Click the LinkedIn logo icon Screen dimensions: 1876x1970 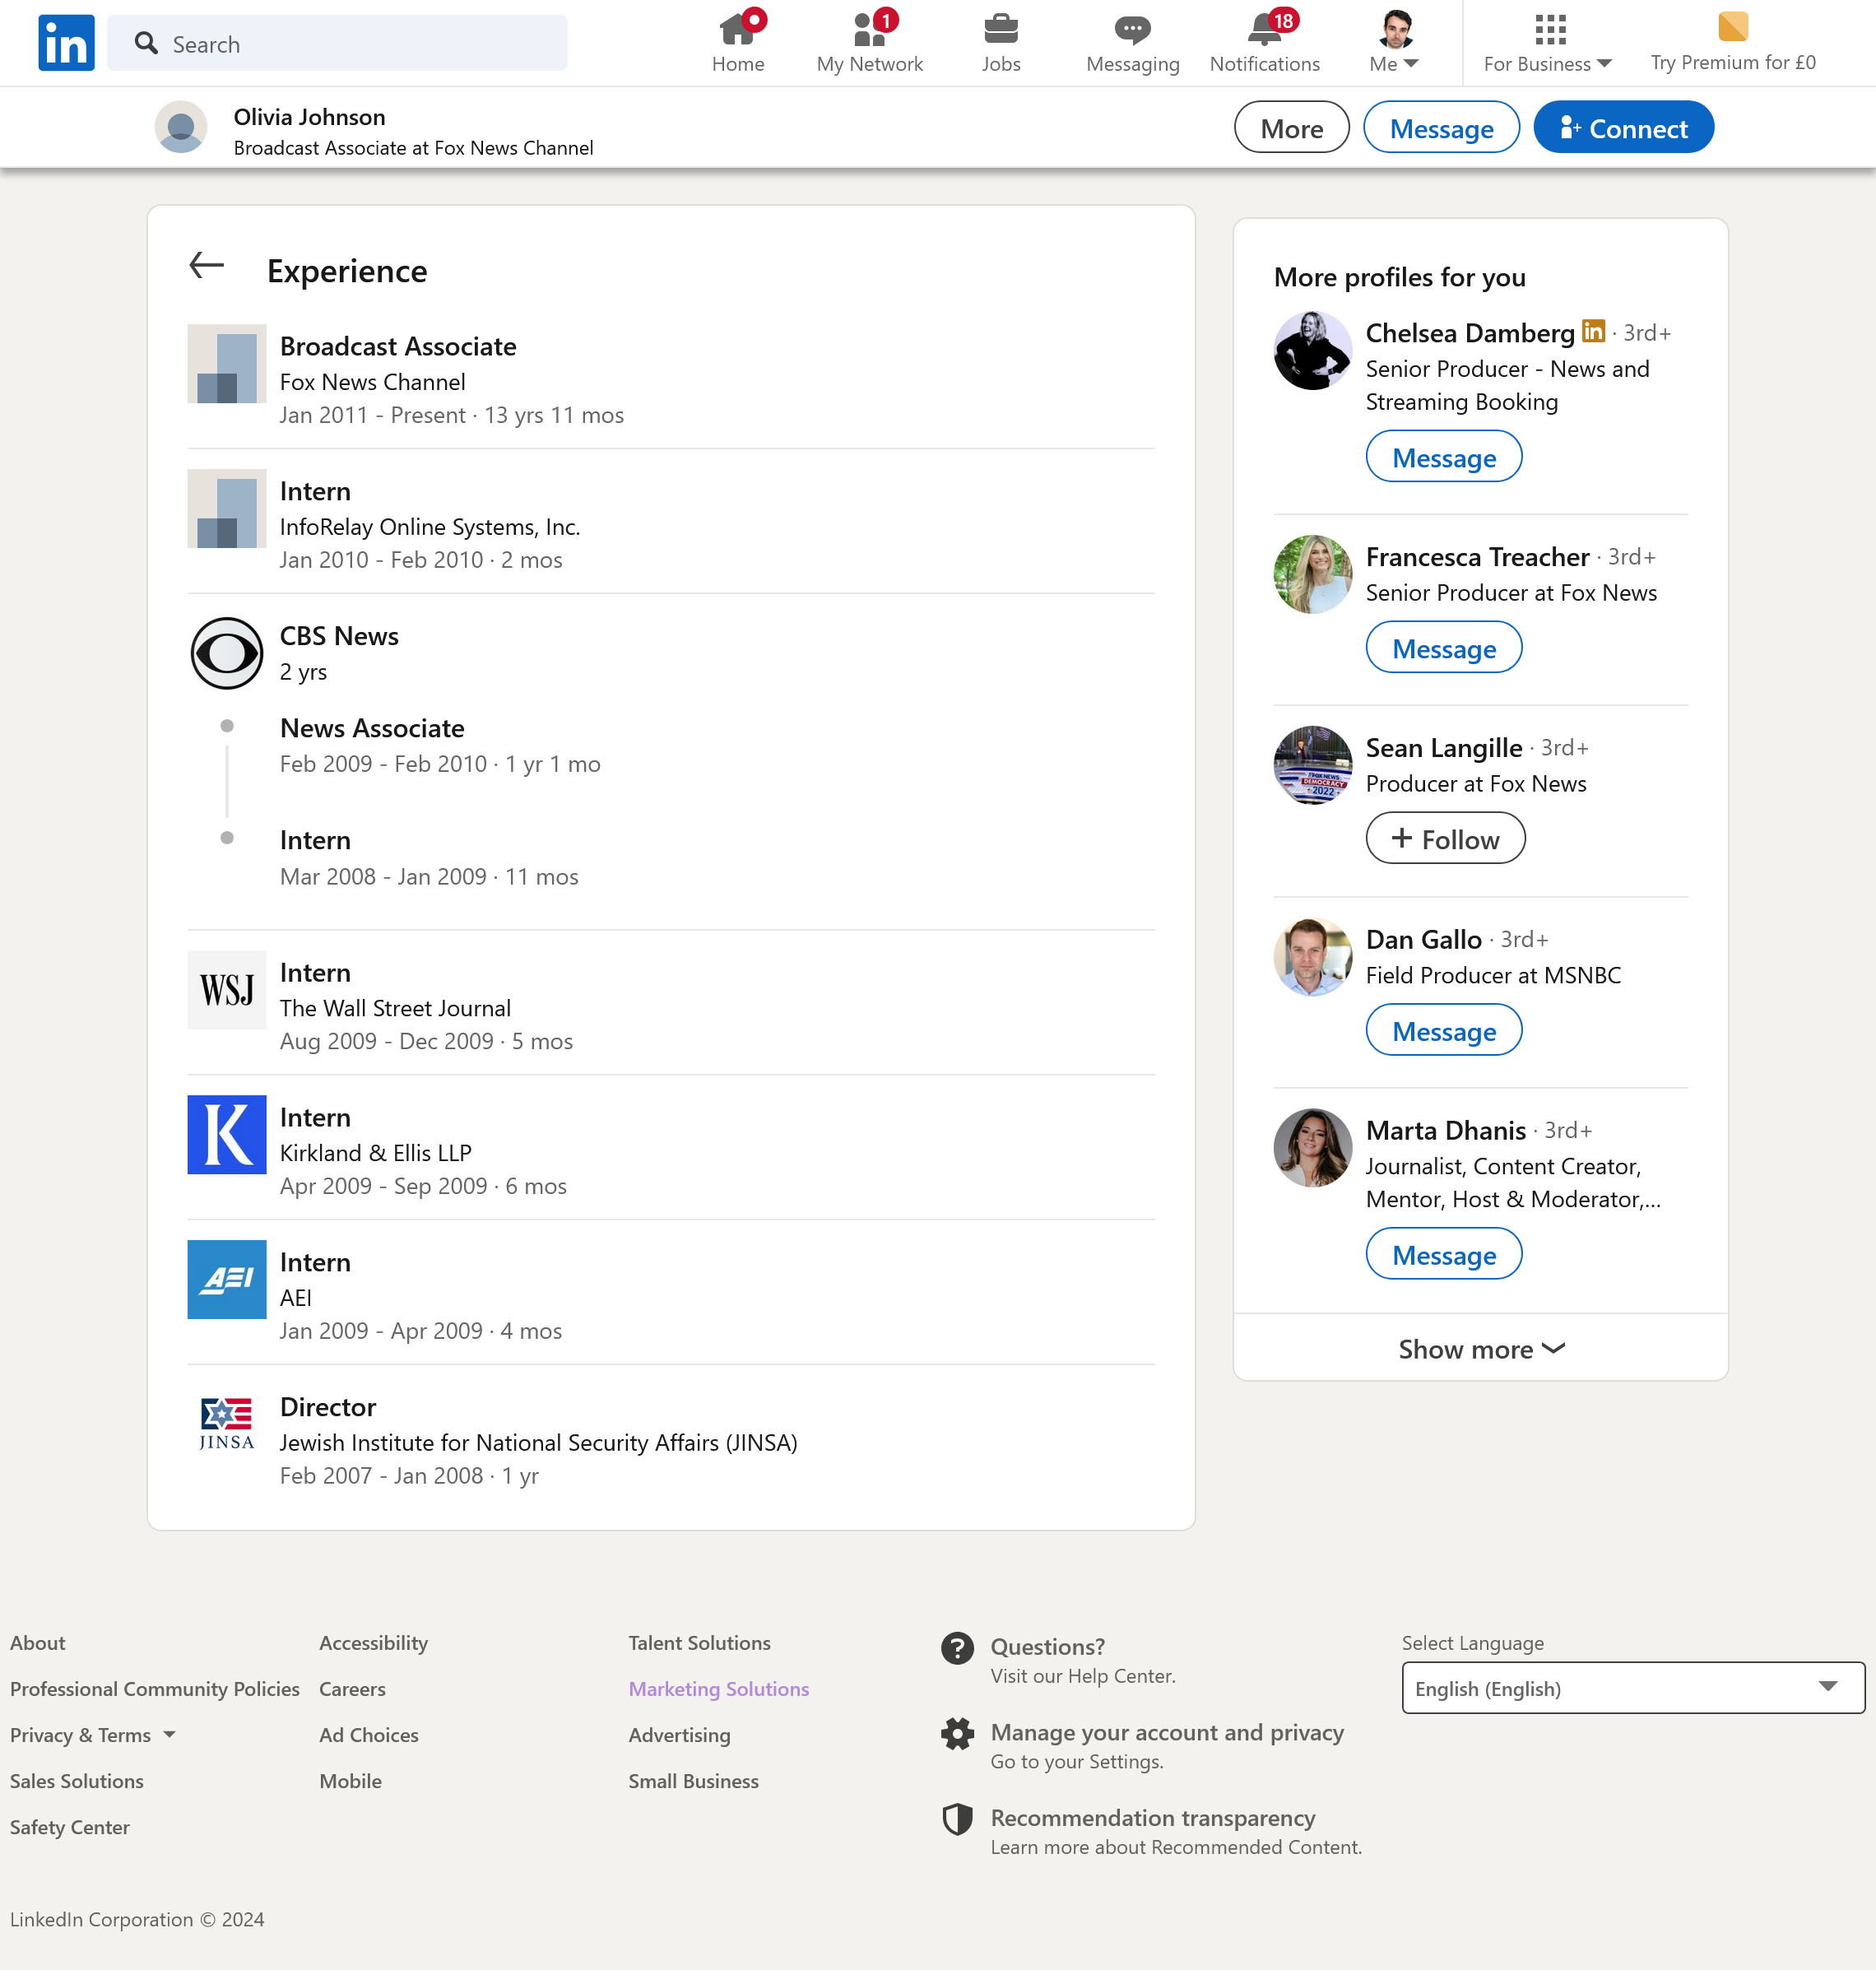point(66,43)
